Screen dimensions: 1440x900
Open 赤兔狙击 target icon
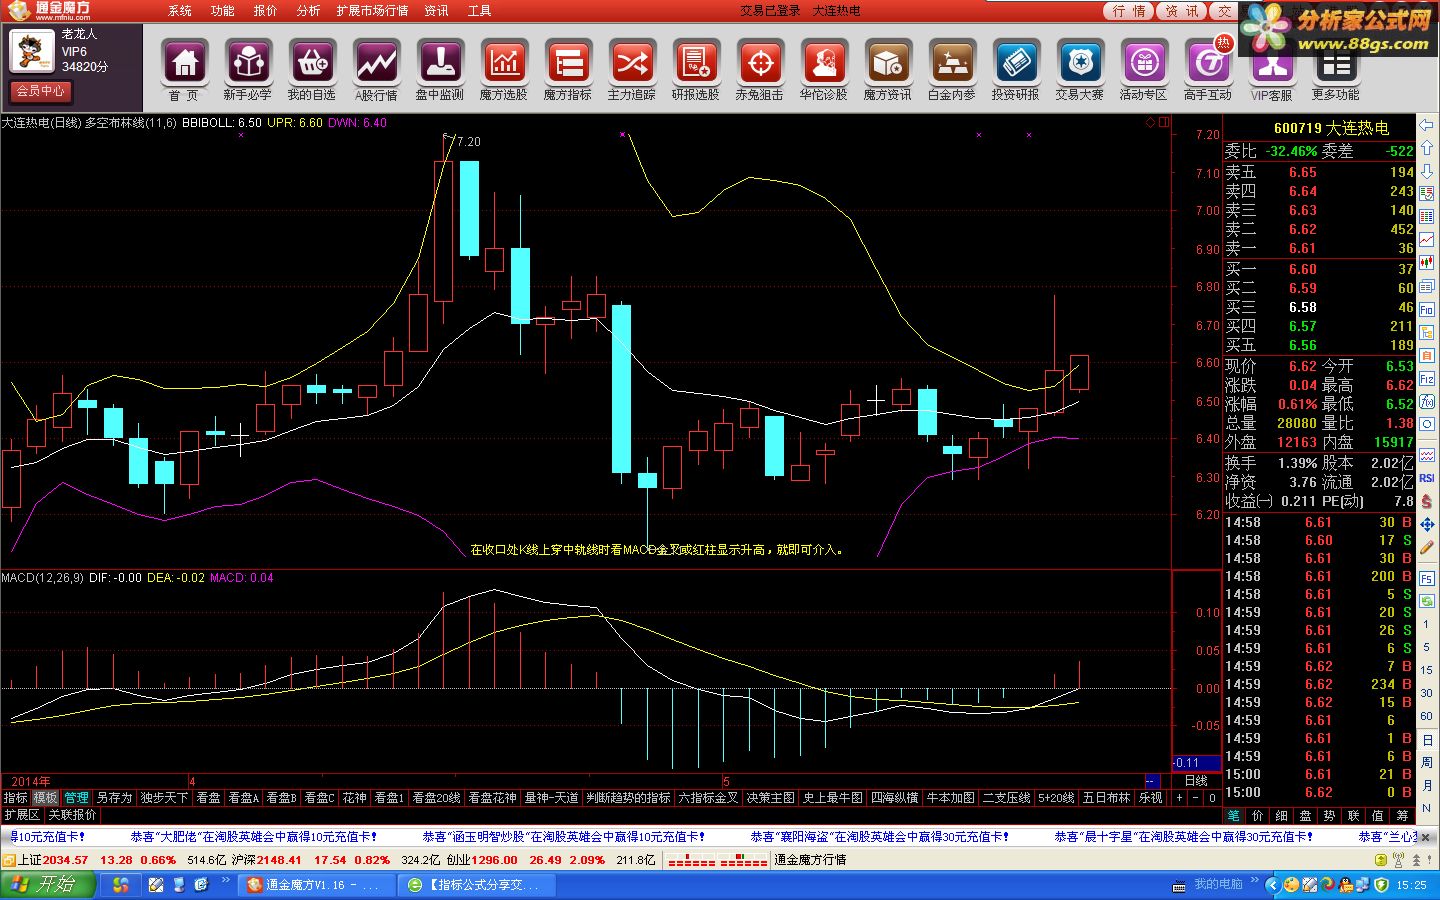click(x=760, y=64)
